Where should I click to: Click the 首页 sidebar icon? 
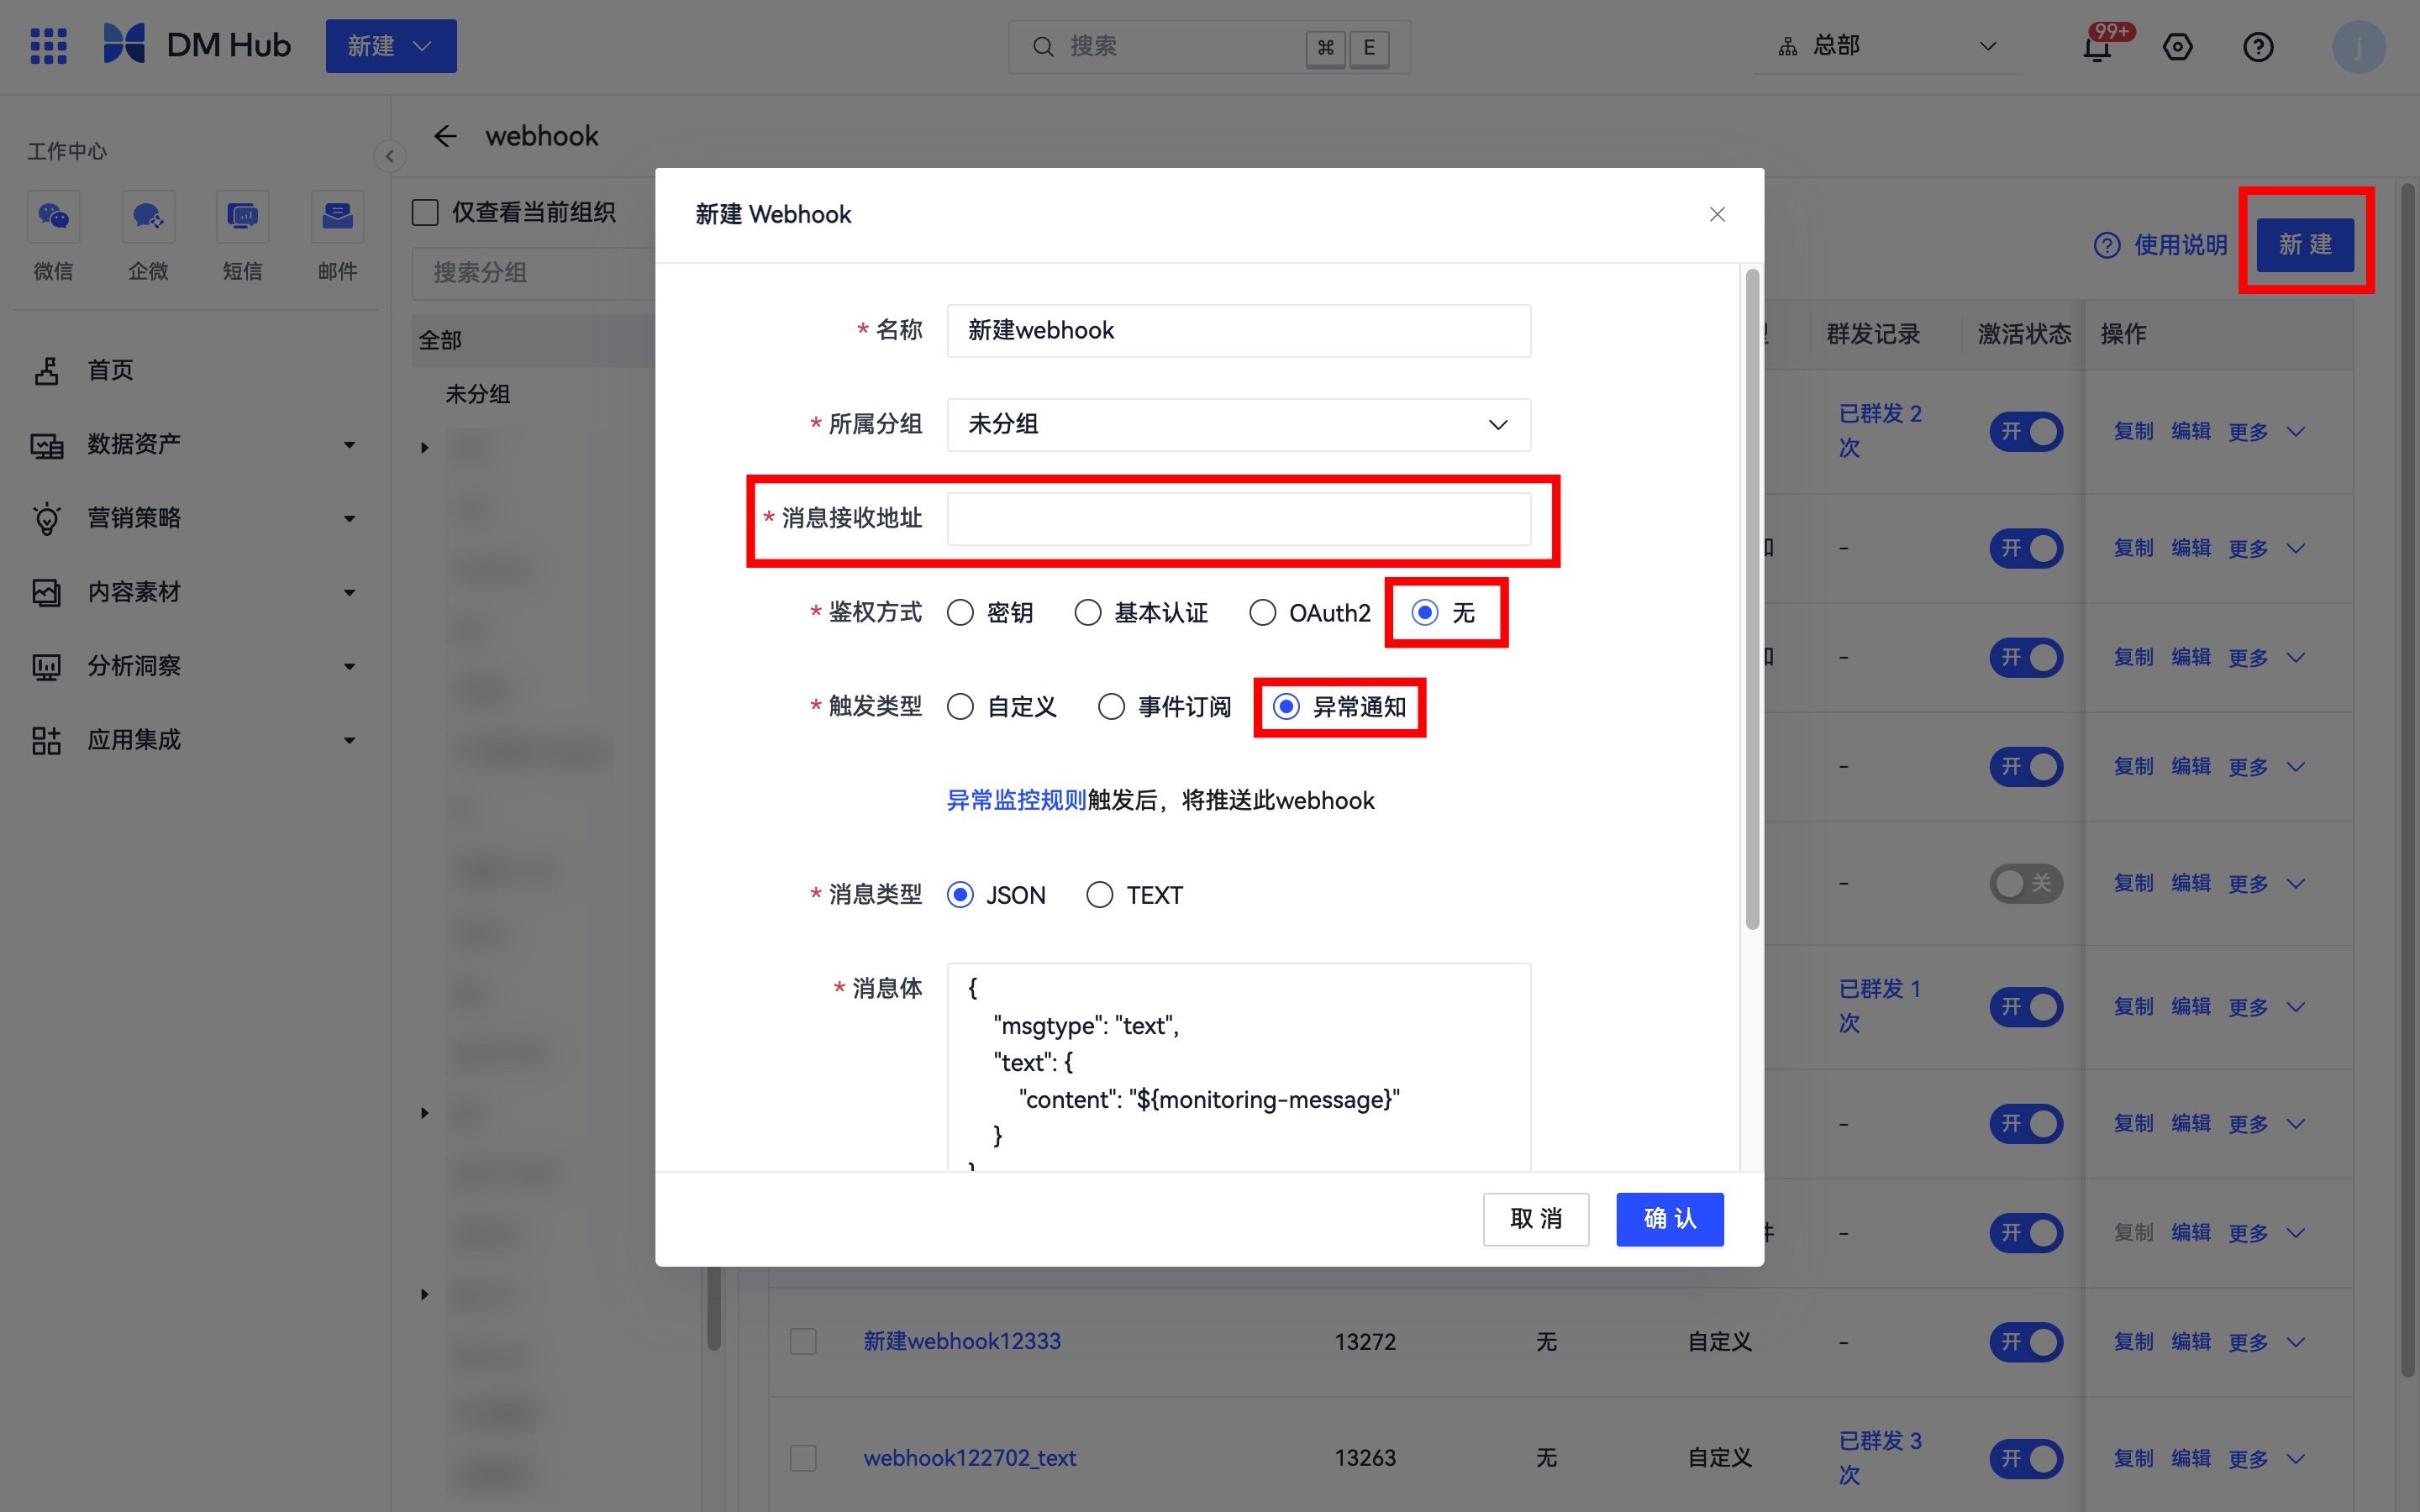click(46, 371)
